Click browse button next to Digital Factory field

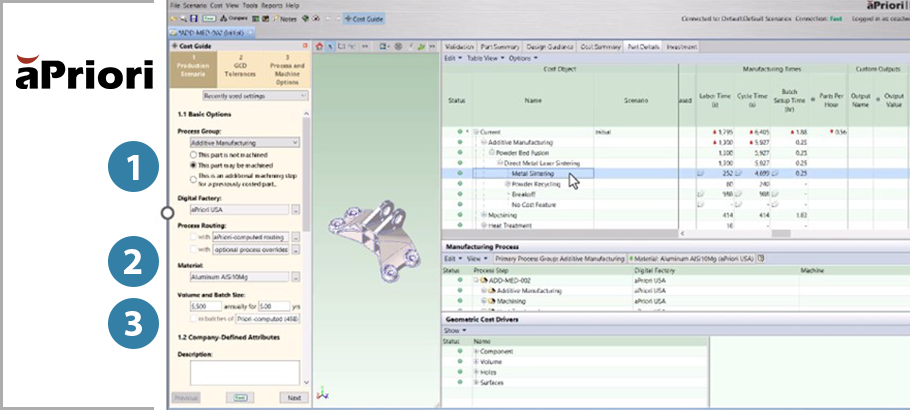(295, 210)
